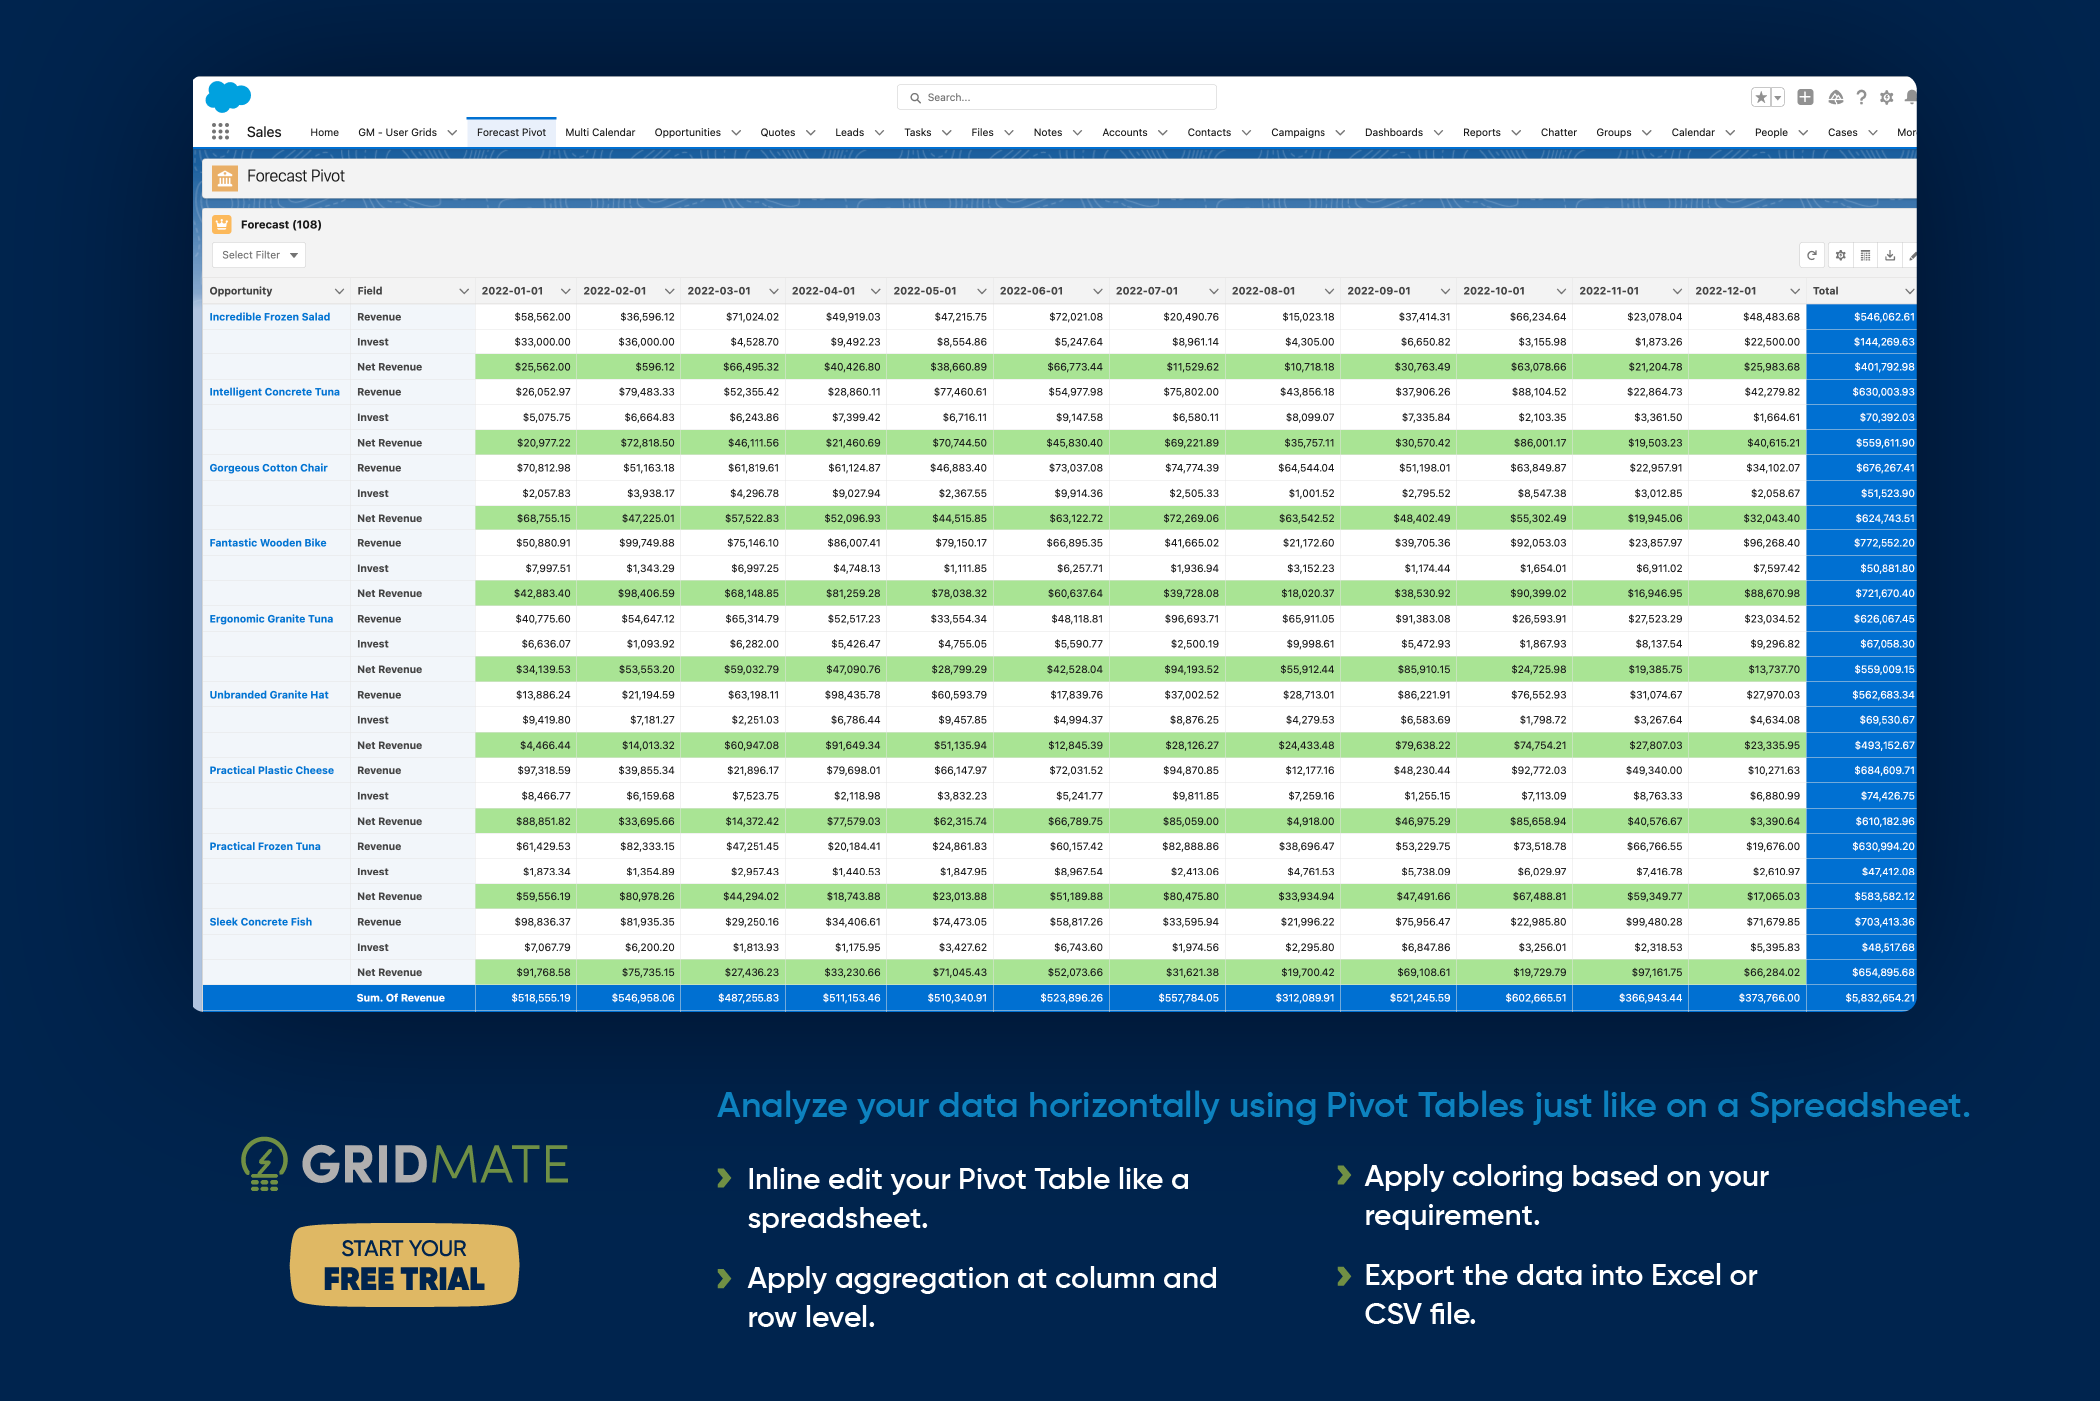The image size is (2100, 1401).
Task: Open the global add new record plus icon
Action: (1806, 97)
